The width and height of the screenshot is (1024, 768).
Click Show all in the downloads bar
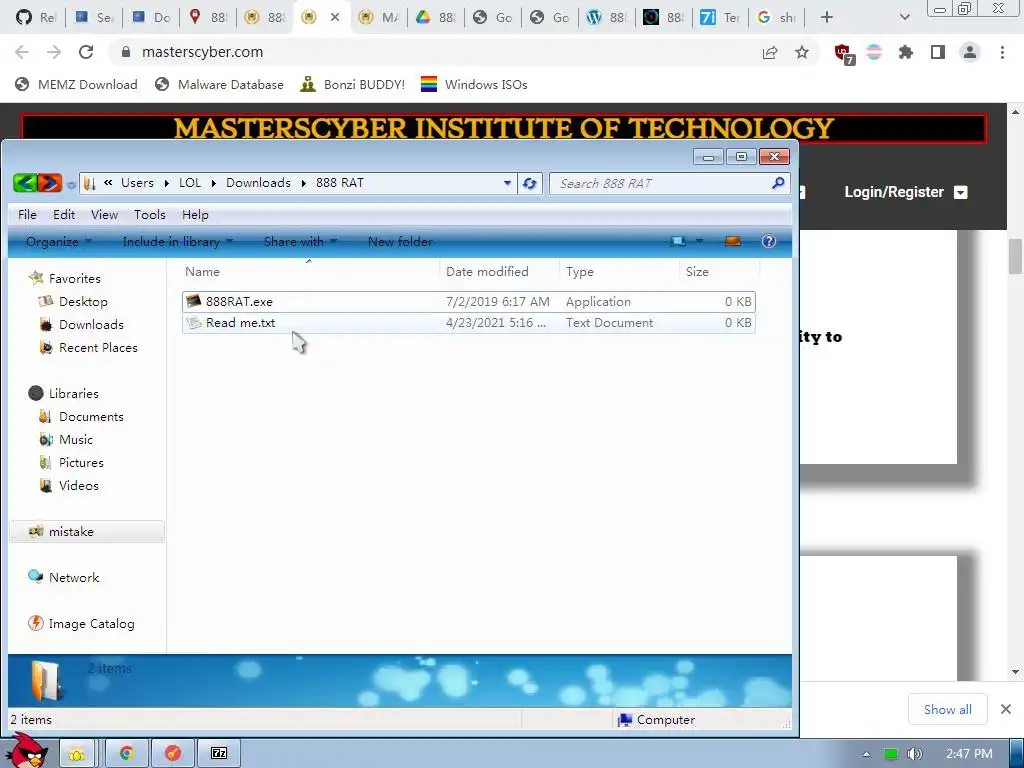[948, 709]
